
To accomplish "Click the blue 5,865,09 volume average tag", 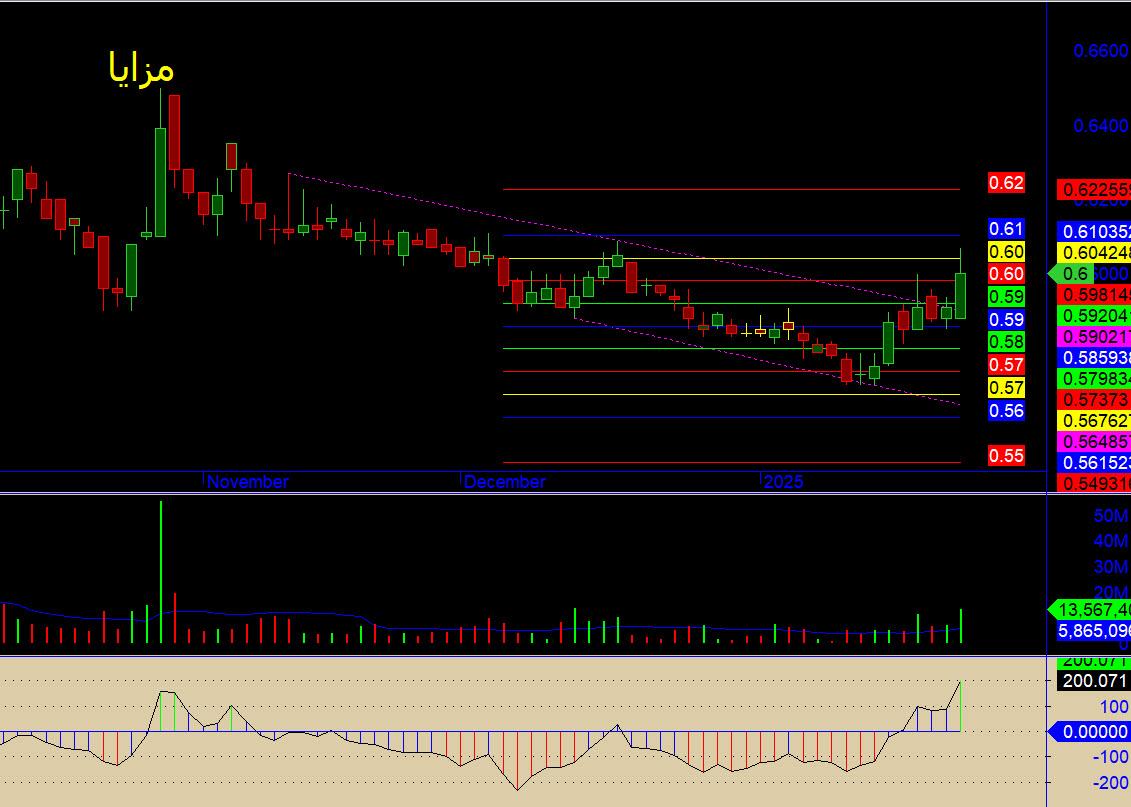I will 1093,631.
